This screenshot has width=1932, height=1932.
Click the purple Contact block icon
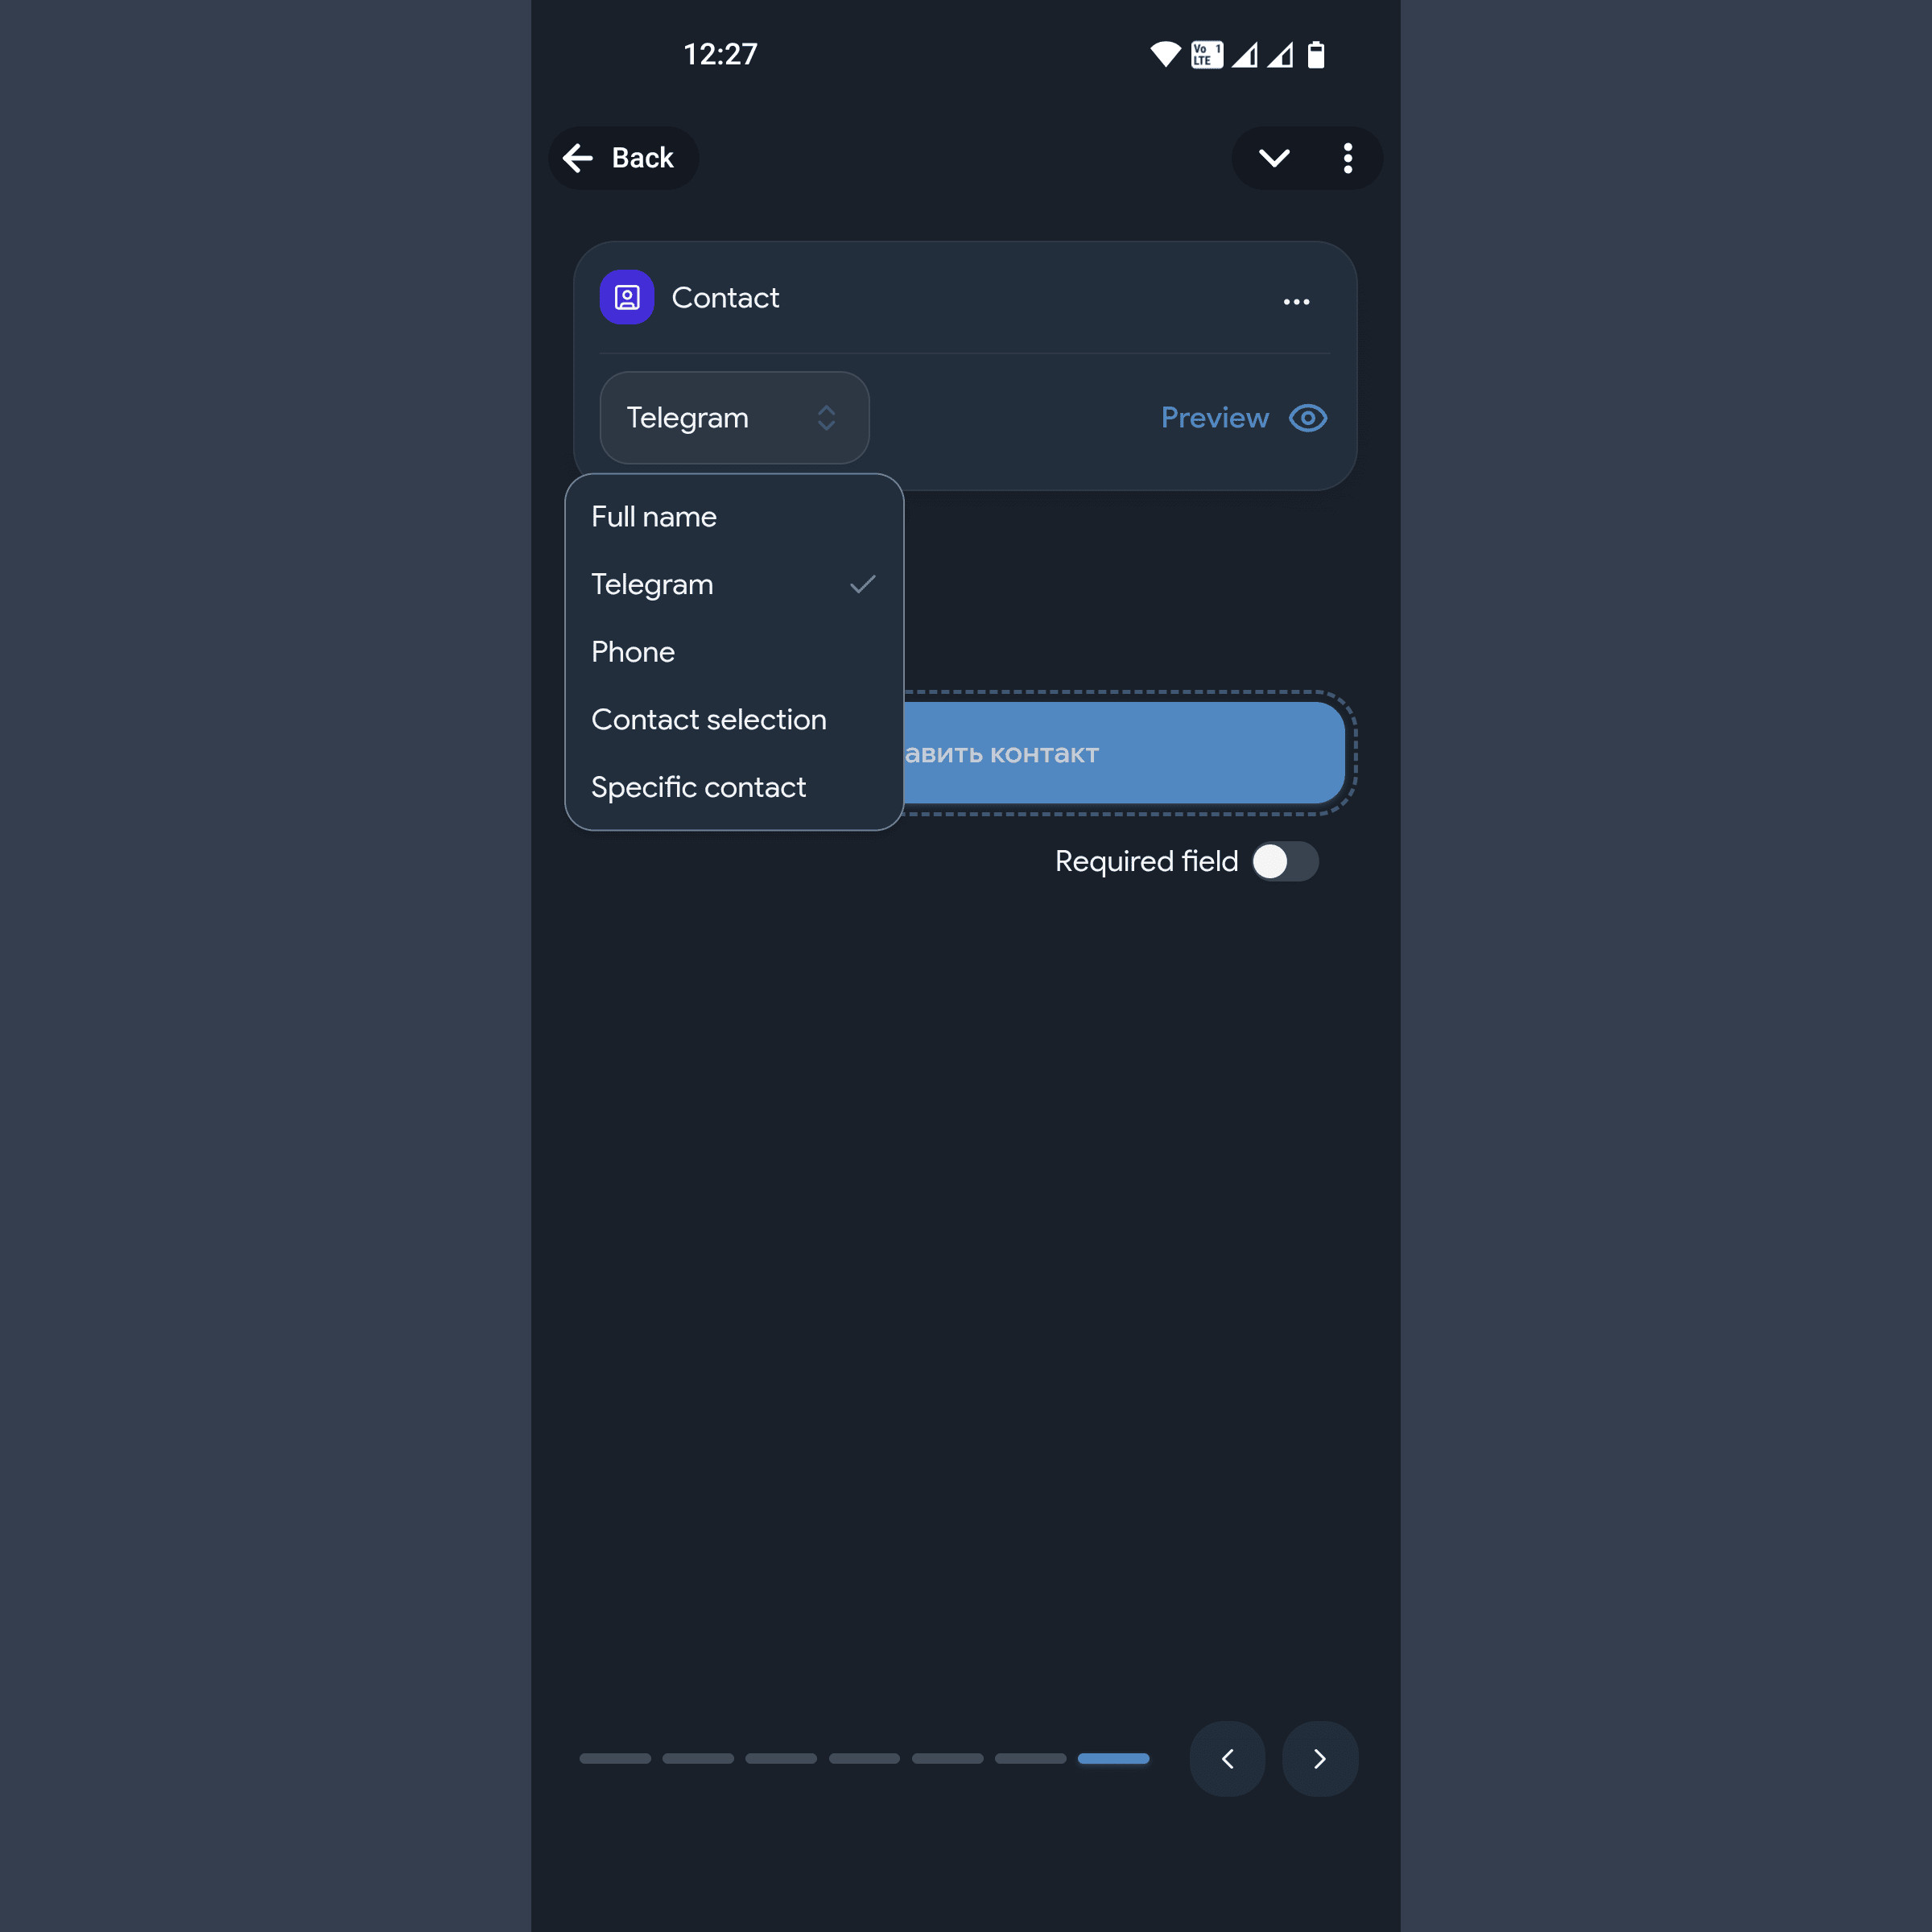(x=627, y=297)
